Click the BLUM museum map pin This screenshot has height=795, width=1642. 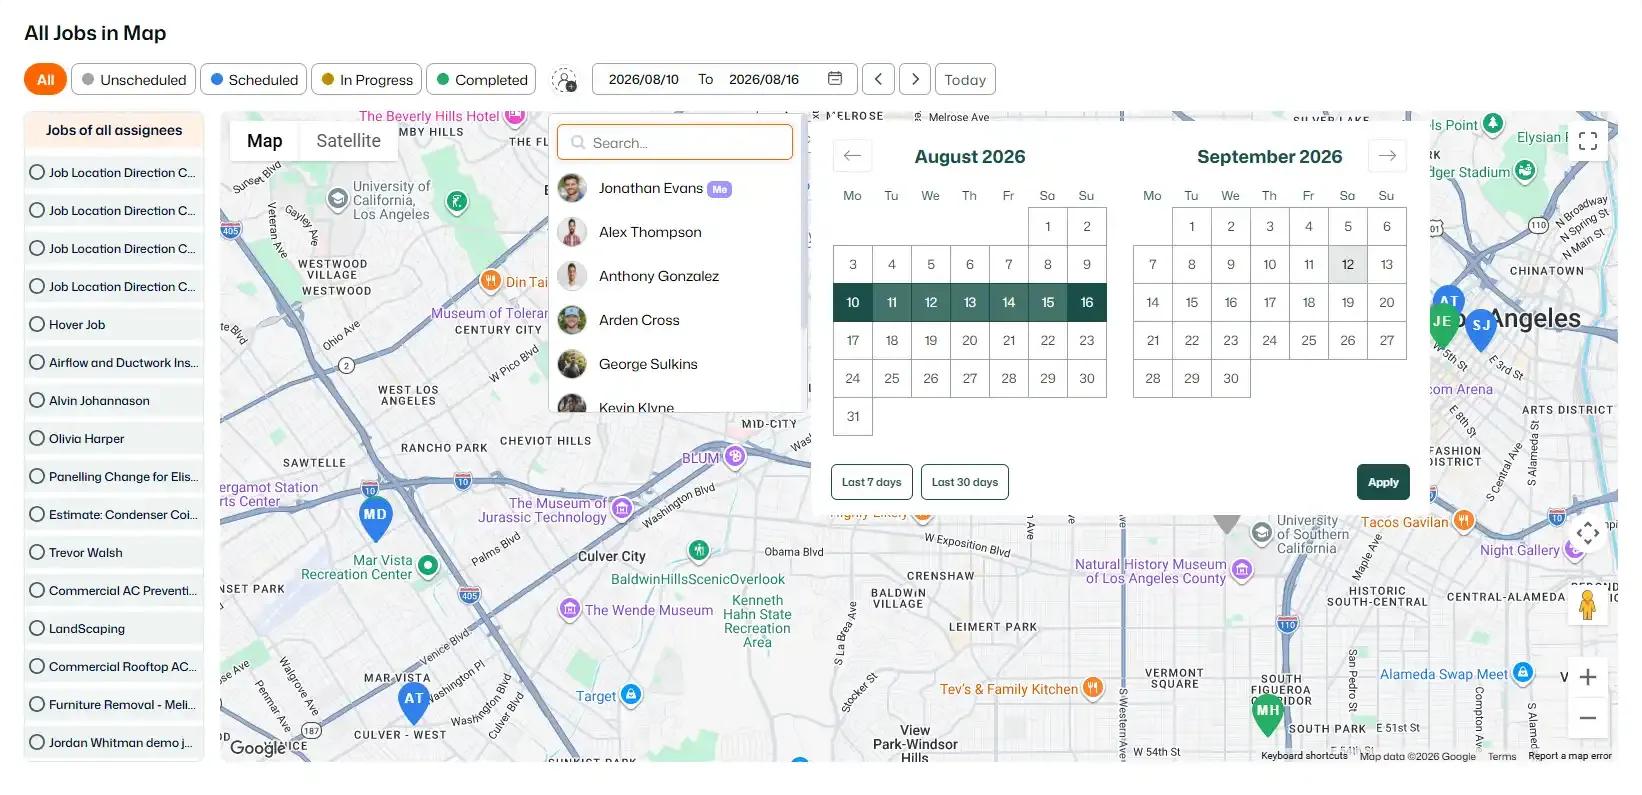(x=735, y=457)
